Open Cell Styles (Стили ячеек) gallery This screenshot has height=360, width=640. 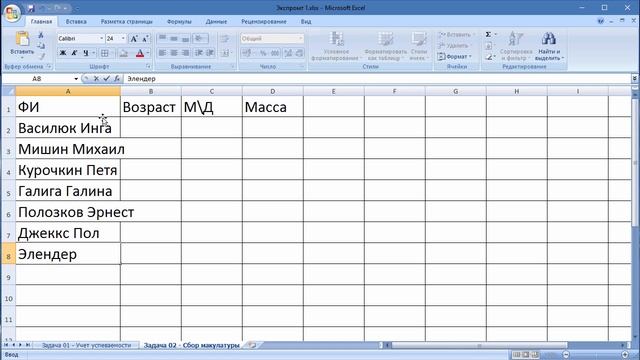pyautogui.click(x=419, y=46)
